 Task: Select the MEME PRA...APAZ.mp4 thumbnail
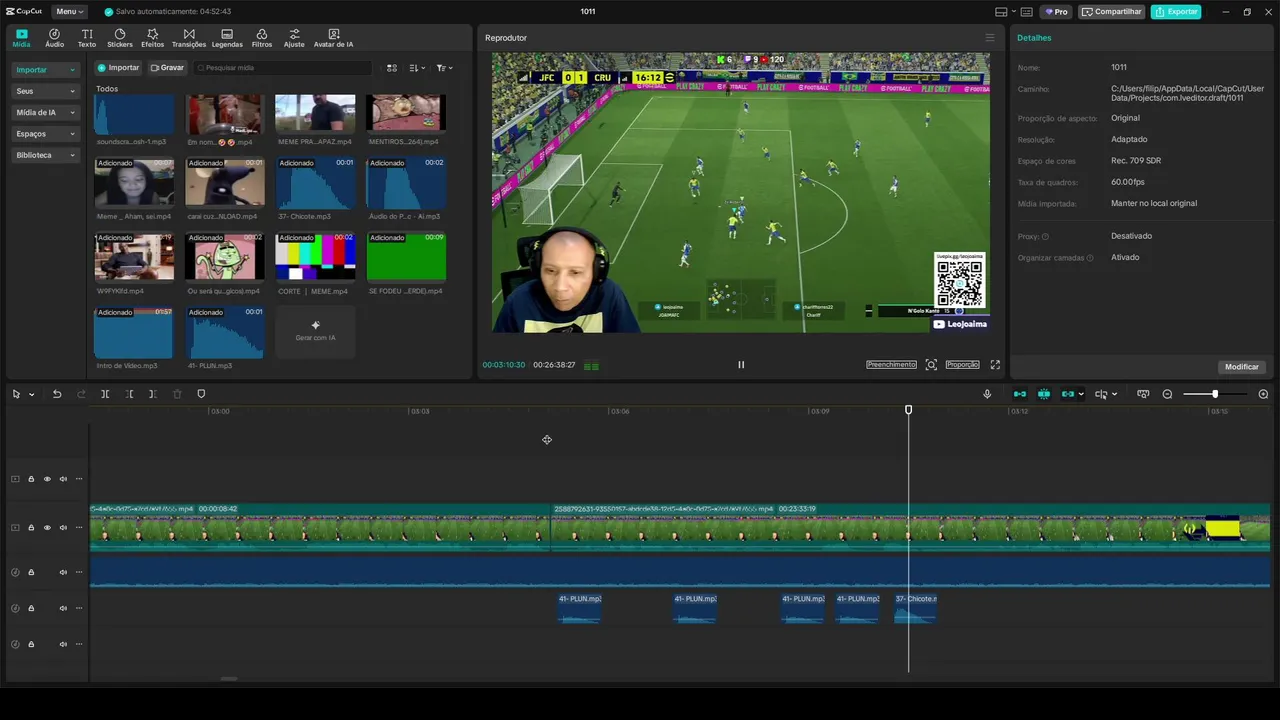[x=315, y=113]
